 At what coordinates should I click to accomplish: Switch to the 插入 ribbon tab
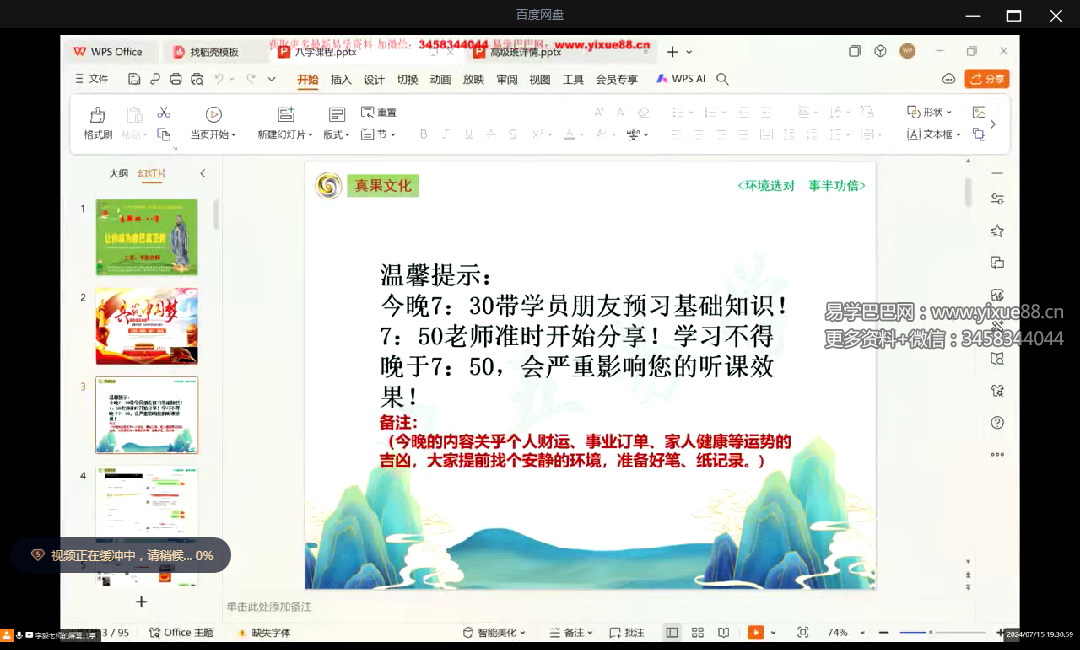tap(340, 78)
